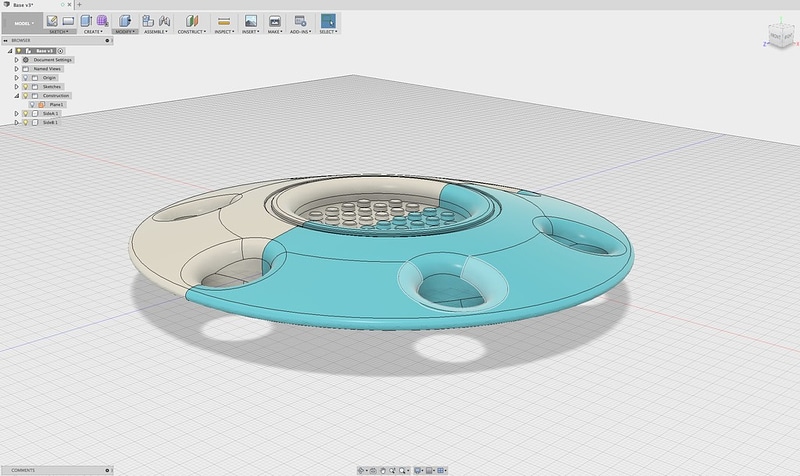Open the INSERT menu

[251, 32]
